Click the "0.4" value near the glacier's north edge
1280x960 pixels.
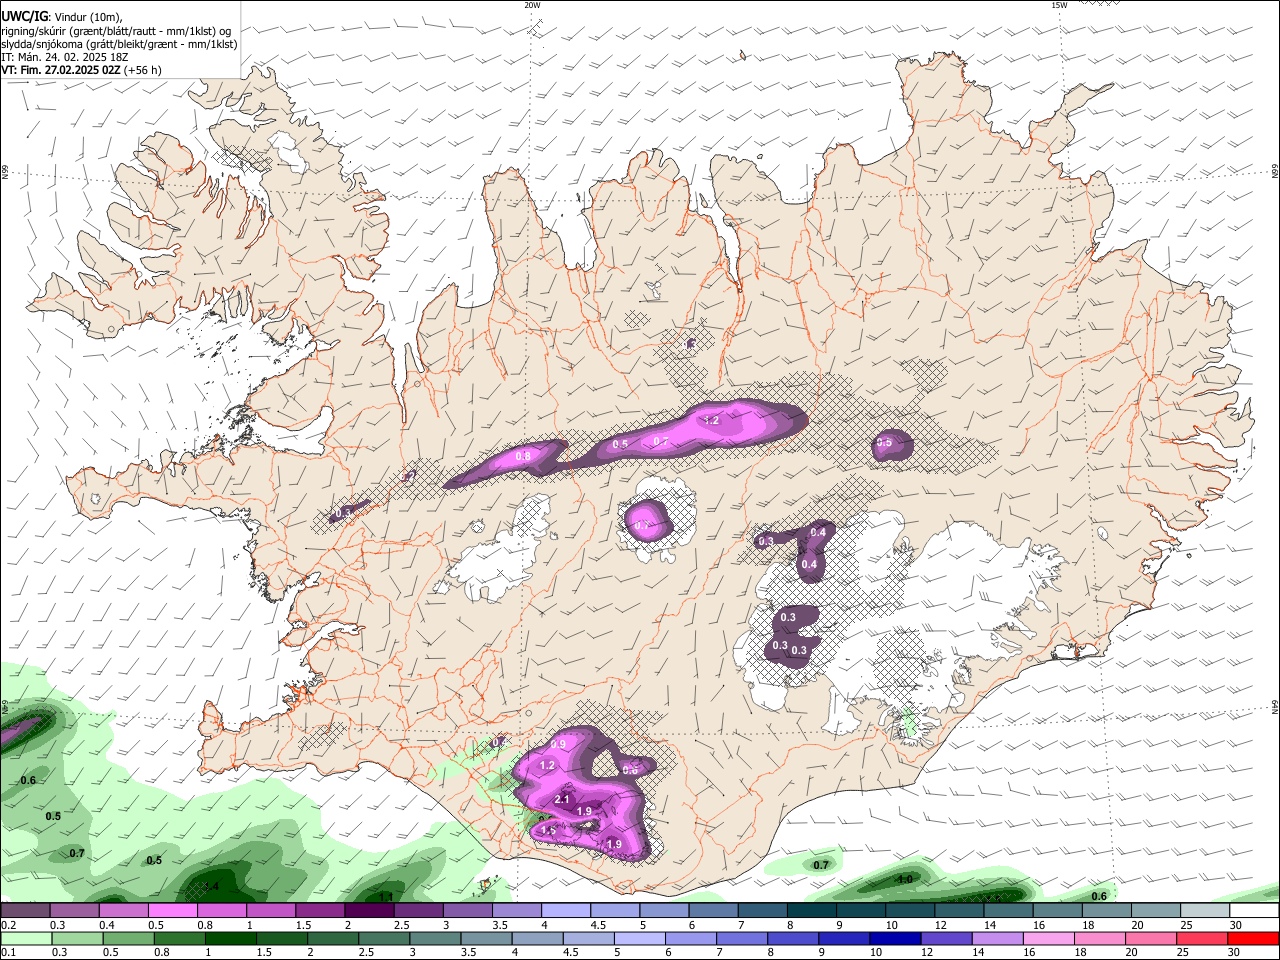tap(818, 533)
